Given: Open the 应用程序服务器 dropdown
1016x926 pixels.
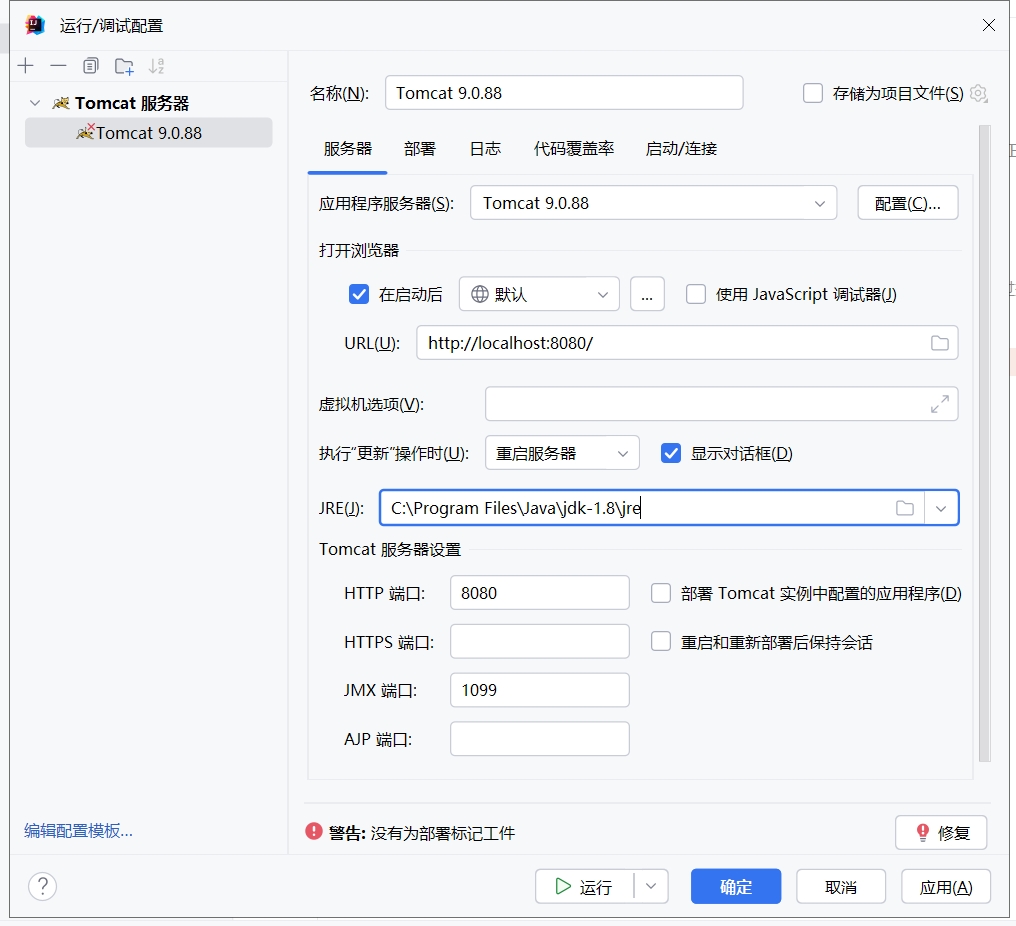Looking at the screenshot, I should click(x=653, y=203).
